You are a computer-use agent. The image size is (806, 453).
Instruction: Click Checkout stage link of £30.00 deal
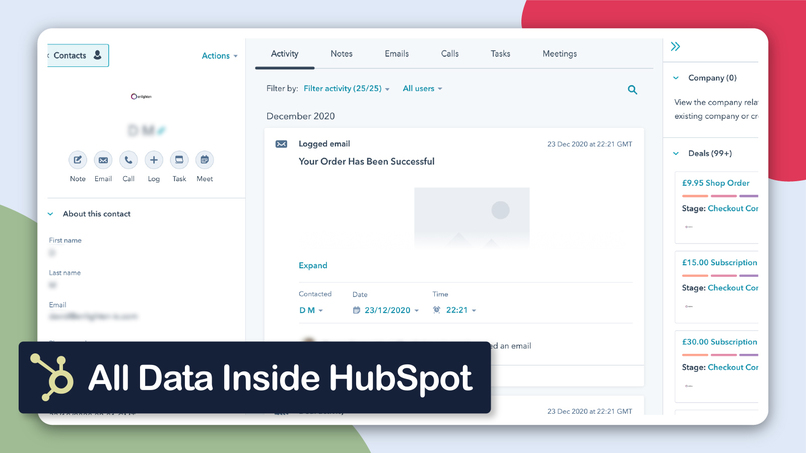point(733,367)
